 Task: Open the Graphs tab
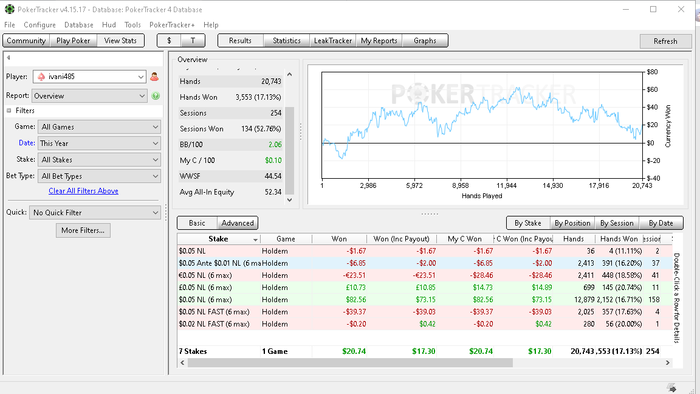[425, 41]
